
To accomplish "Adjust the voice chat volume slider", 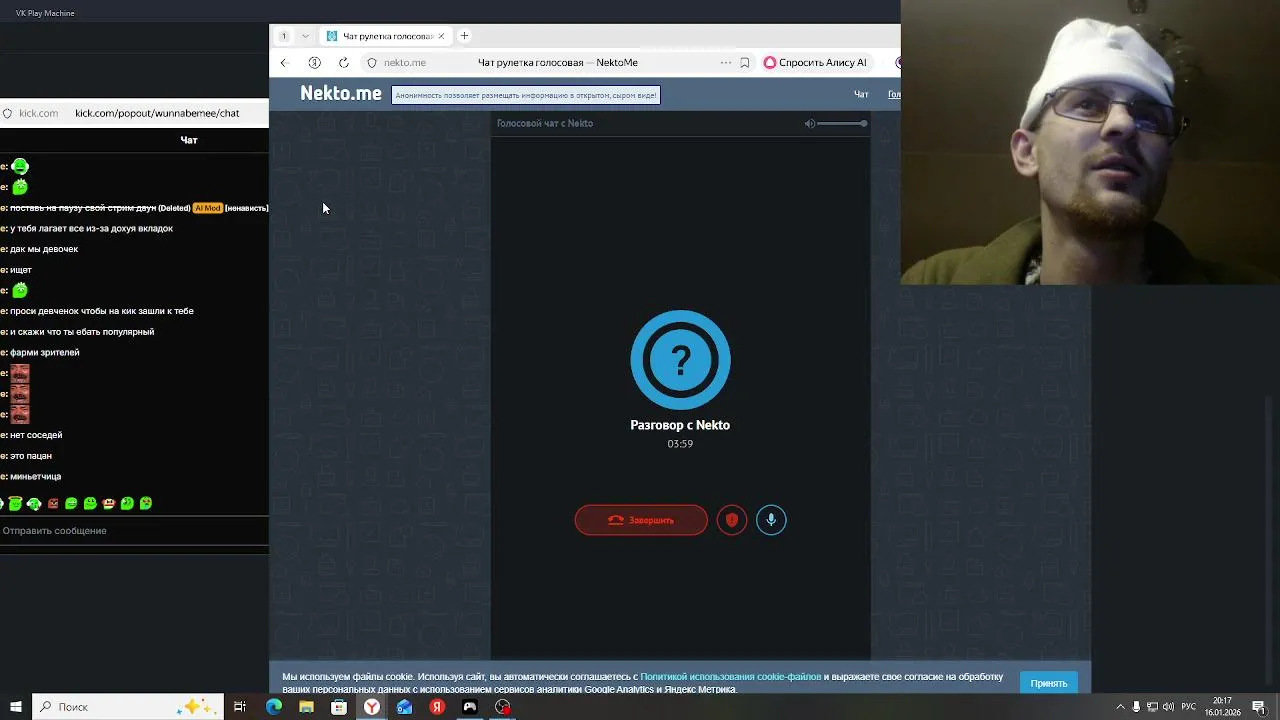I will click(x=842, y=123).
